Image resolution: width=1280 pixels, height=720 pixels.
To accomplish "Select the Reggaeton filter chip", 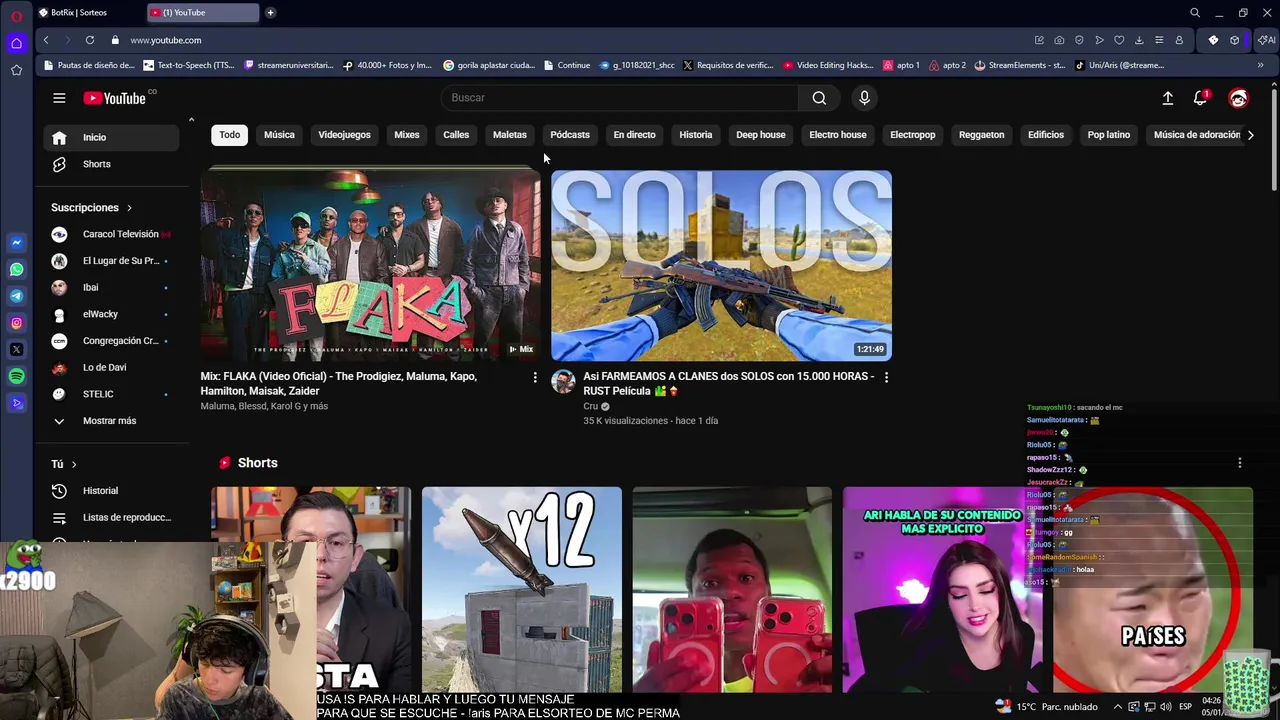I will coord(981,135).
